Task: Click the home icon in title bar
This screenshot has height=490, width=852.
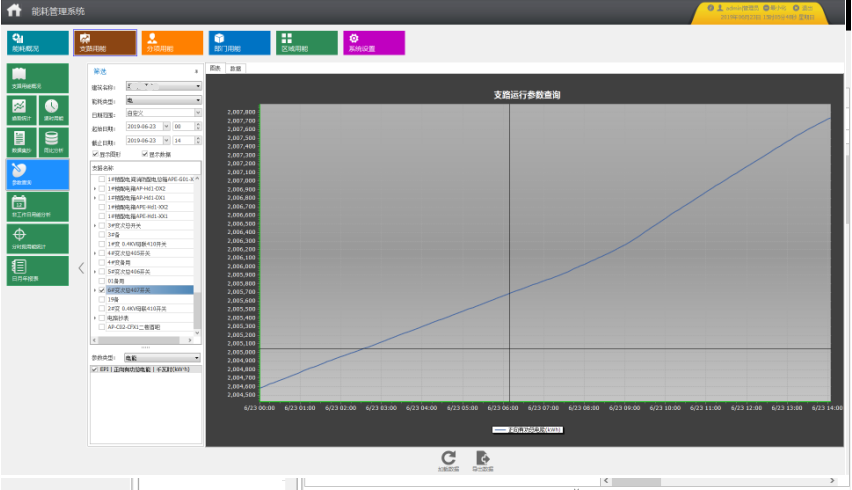Action: [x=14, y=11]
